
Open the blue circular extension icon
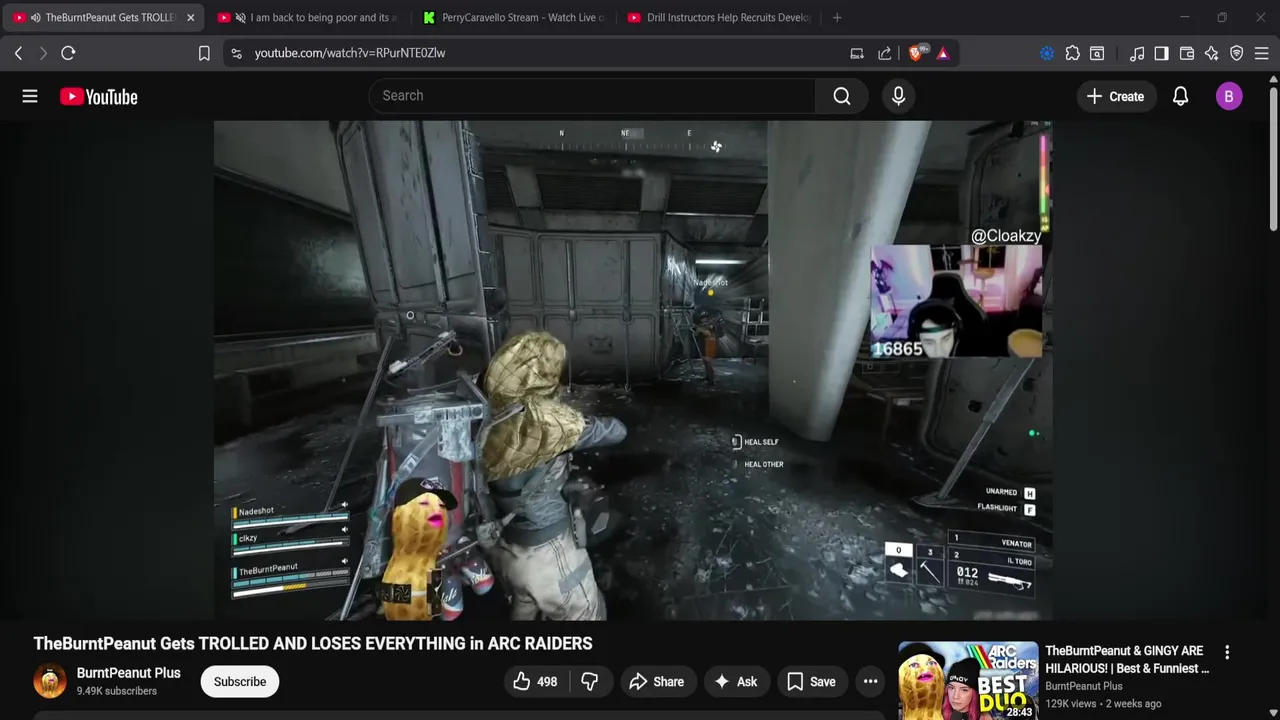pos(1047,53)
